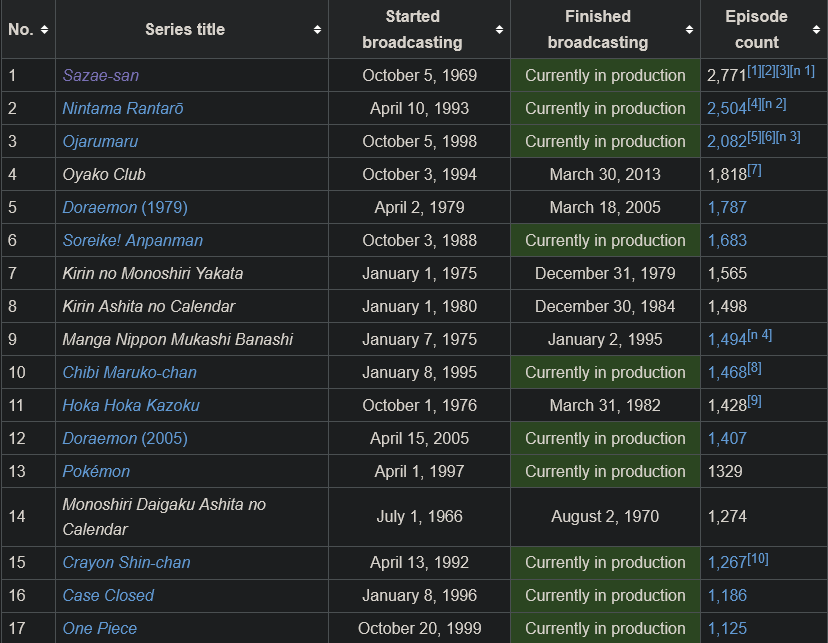This screenshot has height=643, width=828.
Task: Sort by Episode count sort arrows
Action: pyautogui.click(x=816, y=30)
